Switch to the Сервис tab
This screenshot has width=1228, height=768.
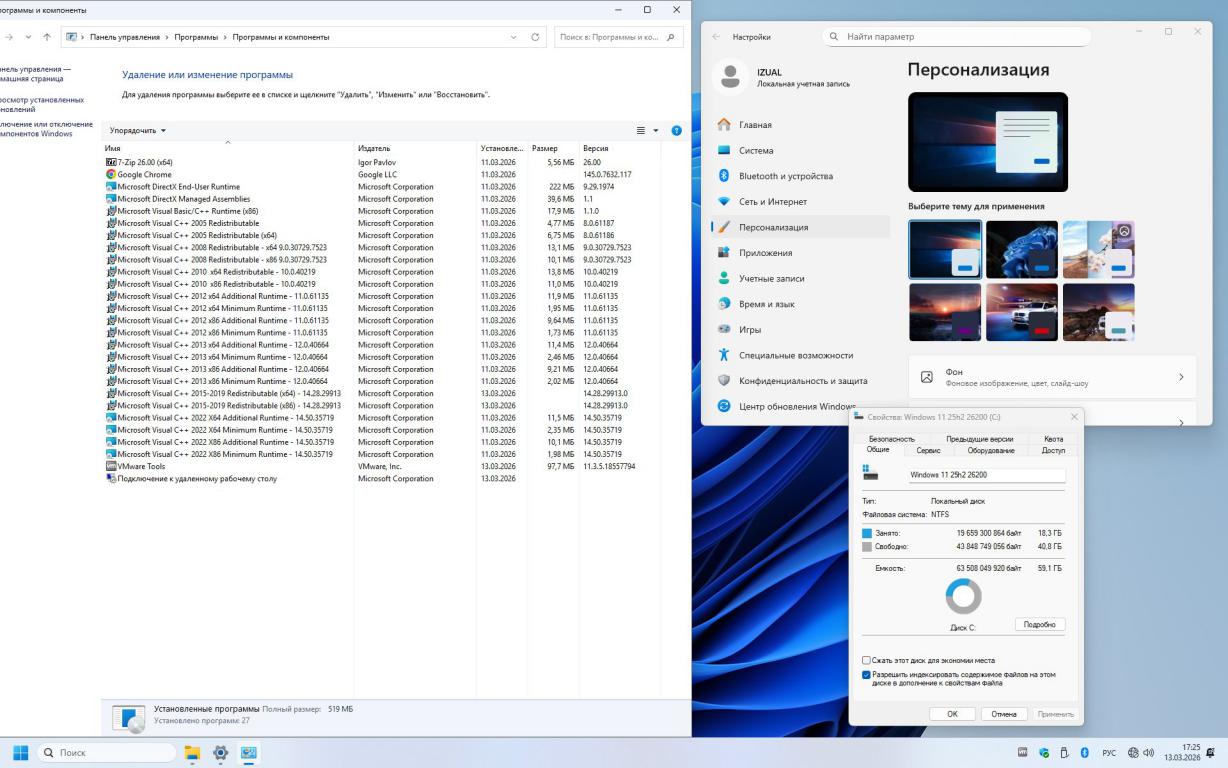(x=928, y=450)
